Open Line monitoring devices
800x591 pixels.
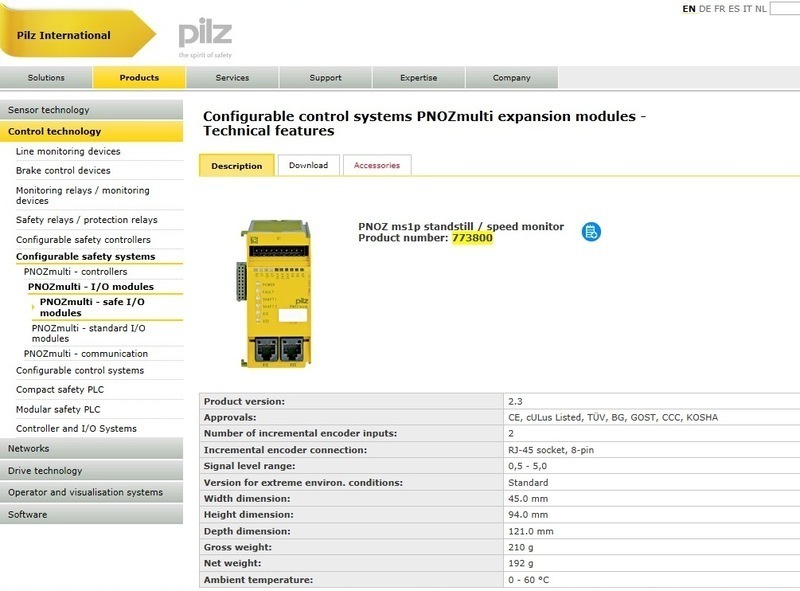pyautogui.click(x=68, y=151)
